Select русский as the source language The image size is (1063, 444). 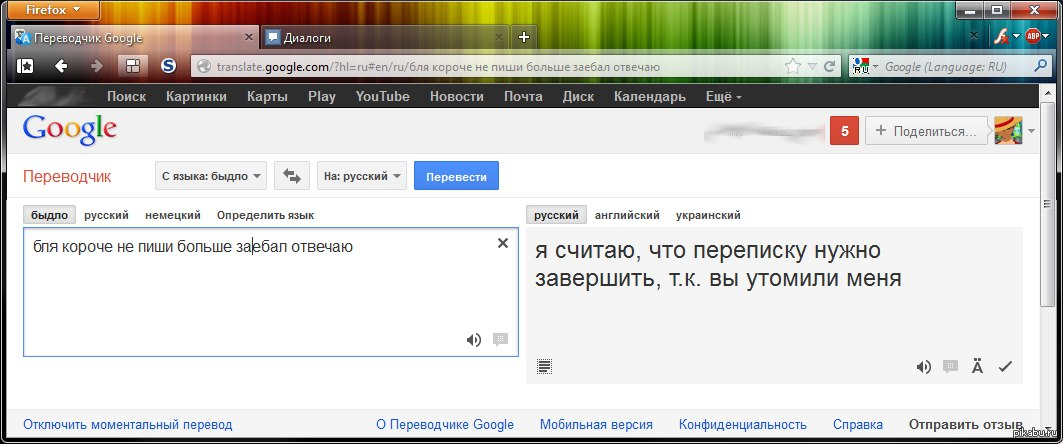pos(106,215)
